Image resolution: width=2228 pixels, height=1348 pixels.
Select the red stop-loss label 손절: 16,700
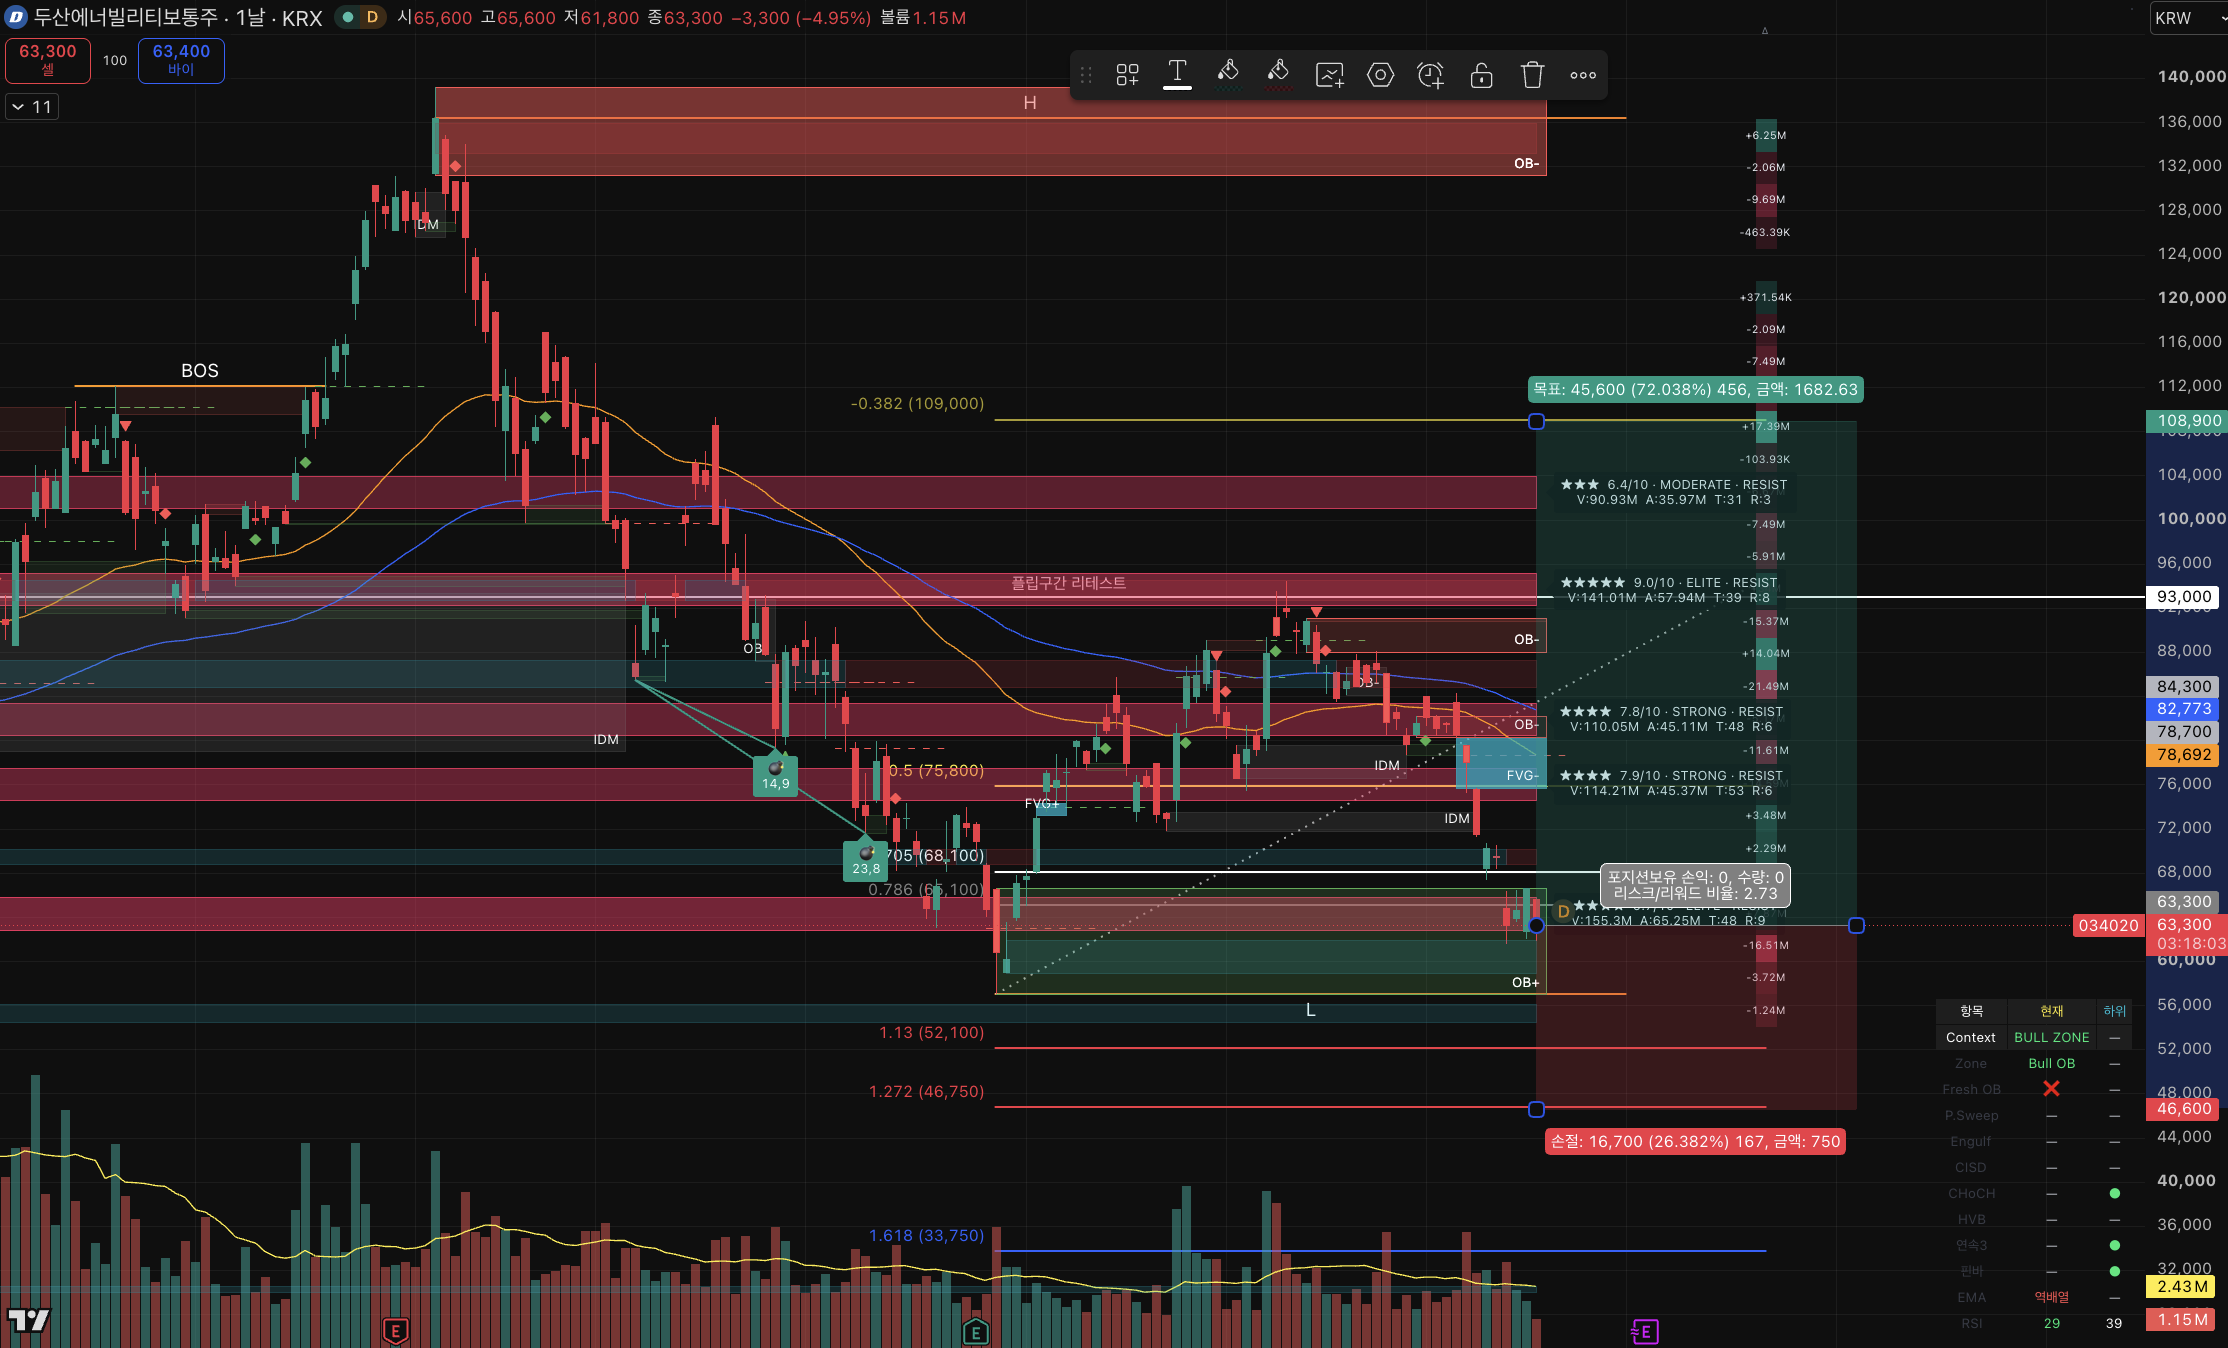point(1695,1141)
